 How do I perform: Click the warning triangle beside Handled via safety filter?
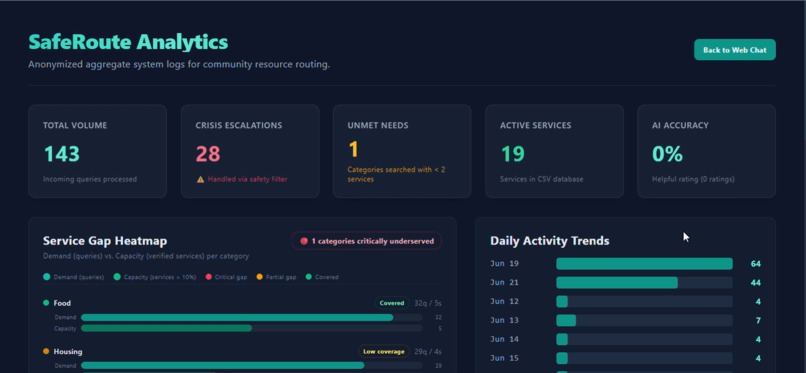click(200, 179)
